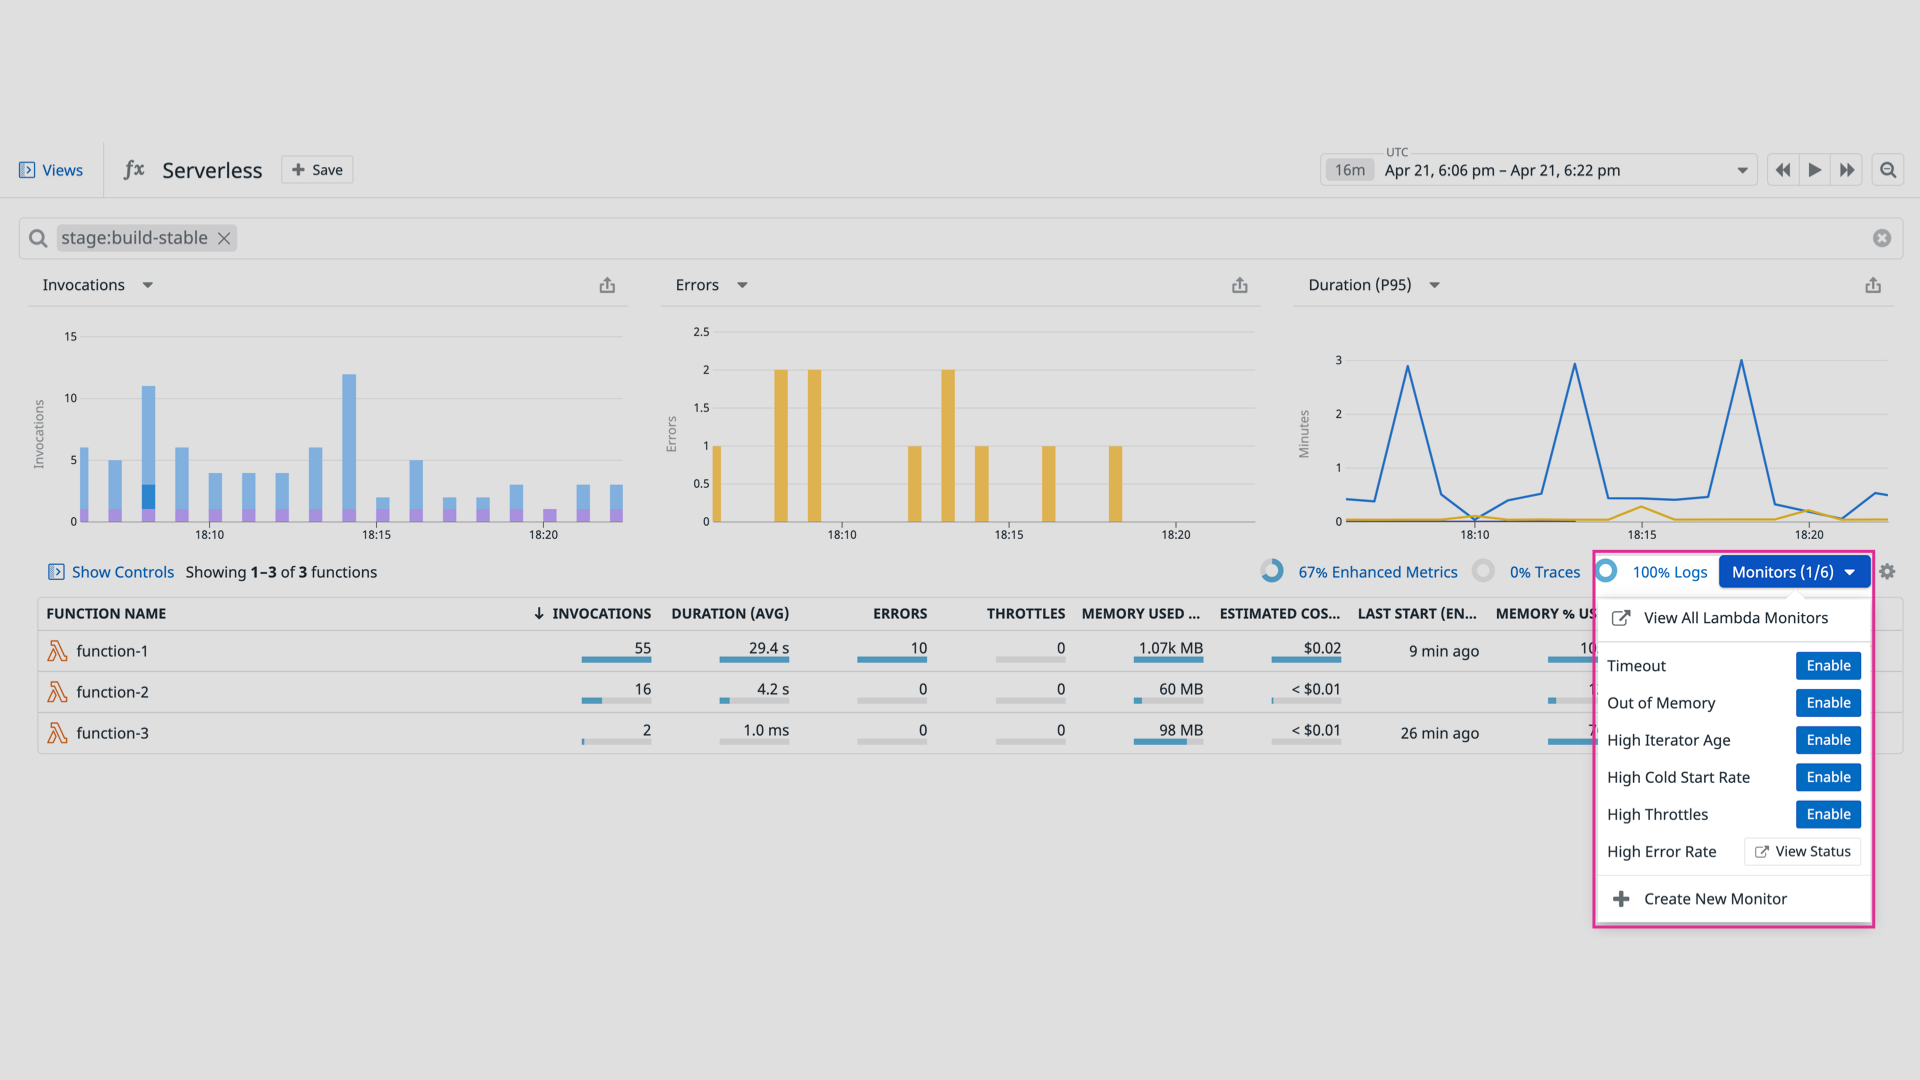The image size is (1920, 1080).
Task: Open search with the magnifier icon top right
Action: tap(1888, 170)
